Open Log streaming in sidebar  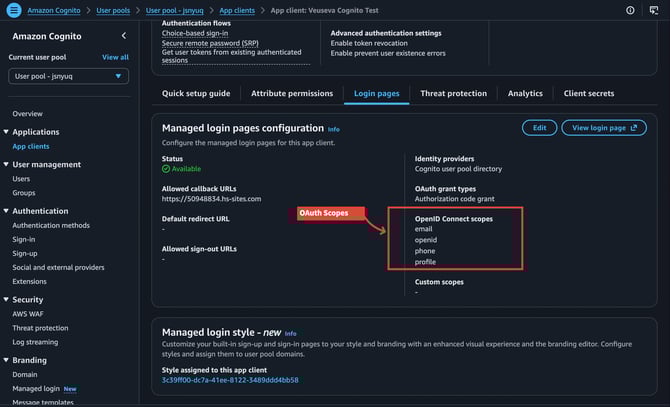pos(35,342)
